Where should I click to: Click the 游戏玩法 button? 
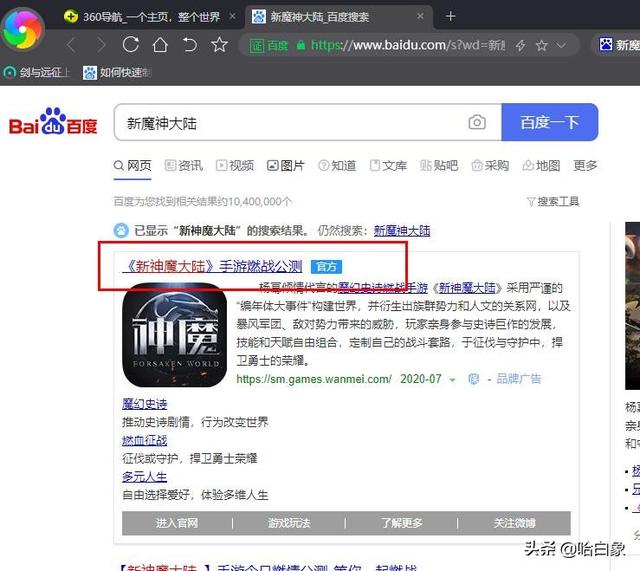(x=289, y=523)
